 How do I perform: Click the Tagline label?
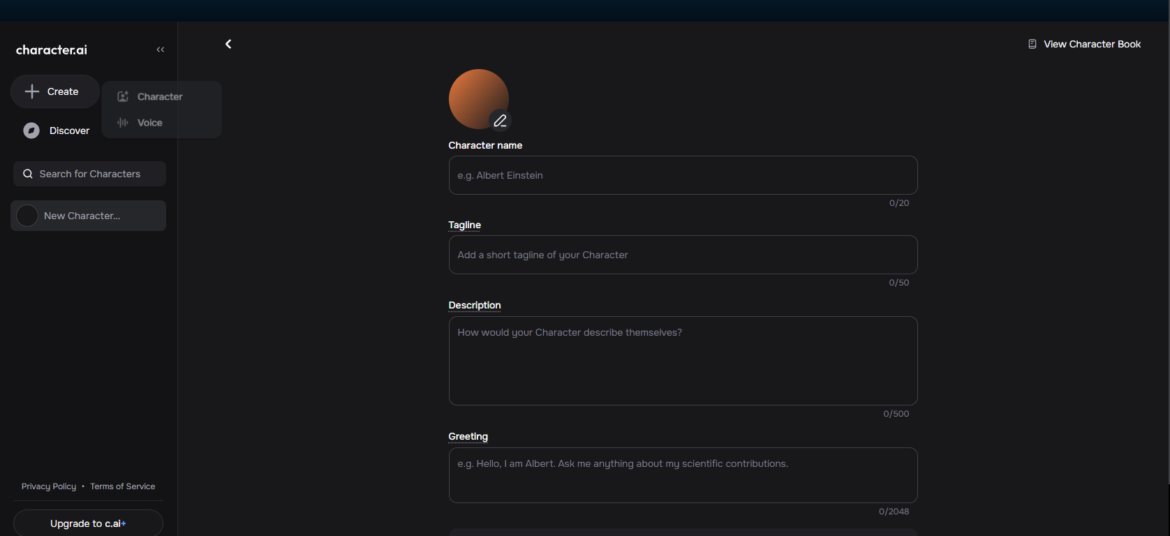(x=464, y=225)
